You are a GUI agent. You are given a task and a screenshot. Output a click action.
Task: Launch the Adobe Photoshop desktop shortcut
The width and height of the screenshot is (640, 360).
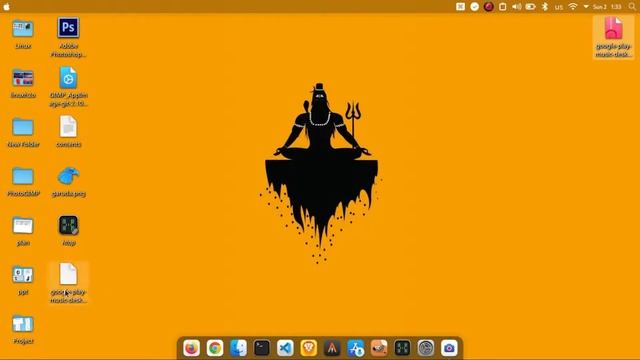coord(68,28)
